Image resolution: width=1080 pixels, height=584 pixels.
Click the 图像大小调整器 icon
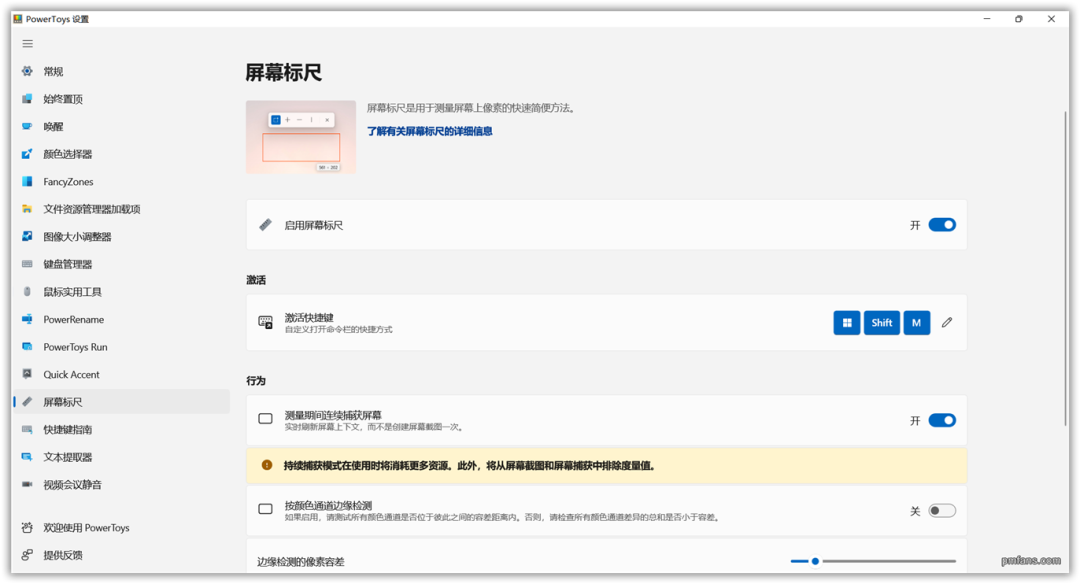(27, 236)
